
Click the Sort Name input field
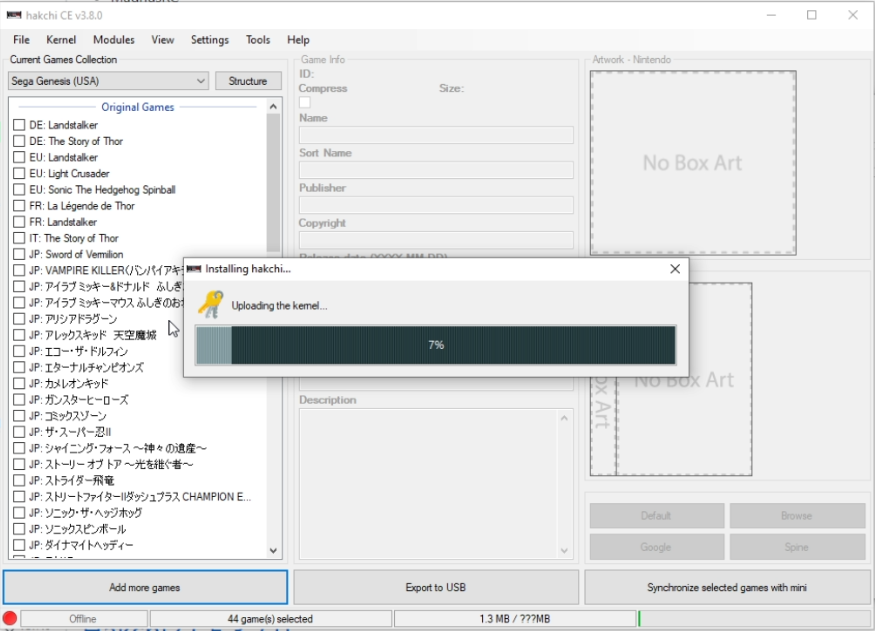pyautogui.click(x=436, y=170)
